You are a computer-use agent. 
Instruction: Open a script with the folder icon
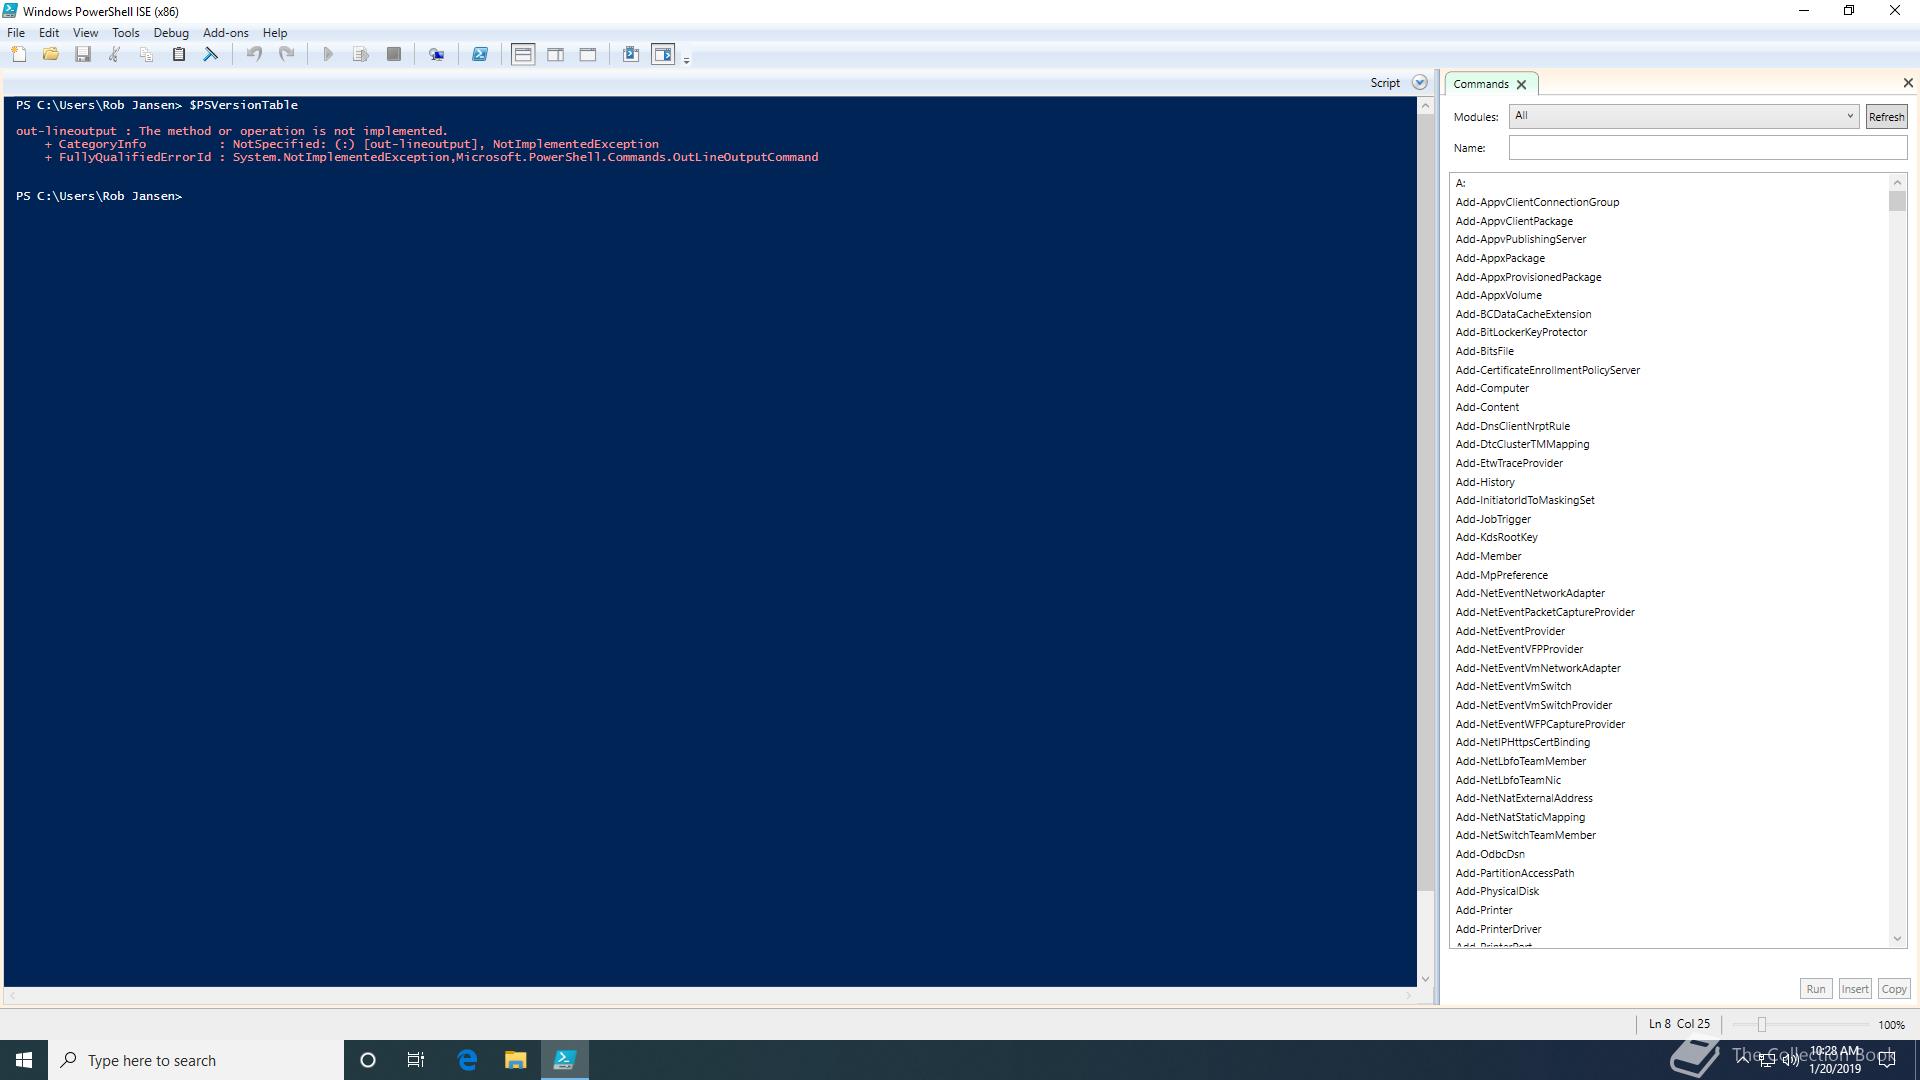click(51, 55)
